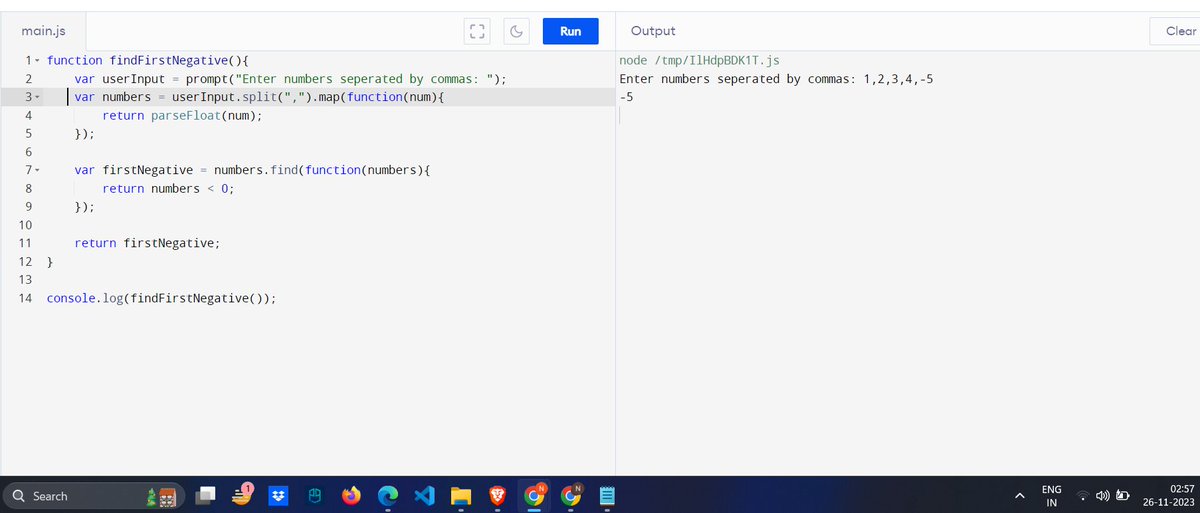
Task: Open Wi-Fi network settings in tray
Action: [1083, 495]
